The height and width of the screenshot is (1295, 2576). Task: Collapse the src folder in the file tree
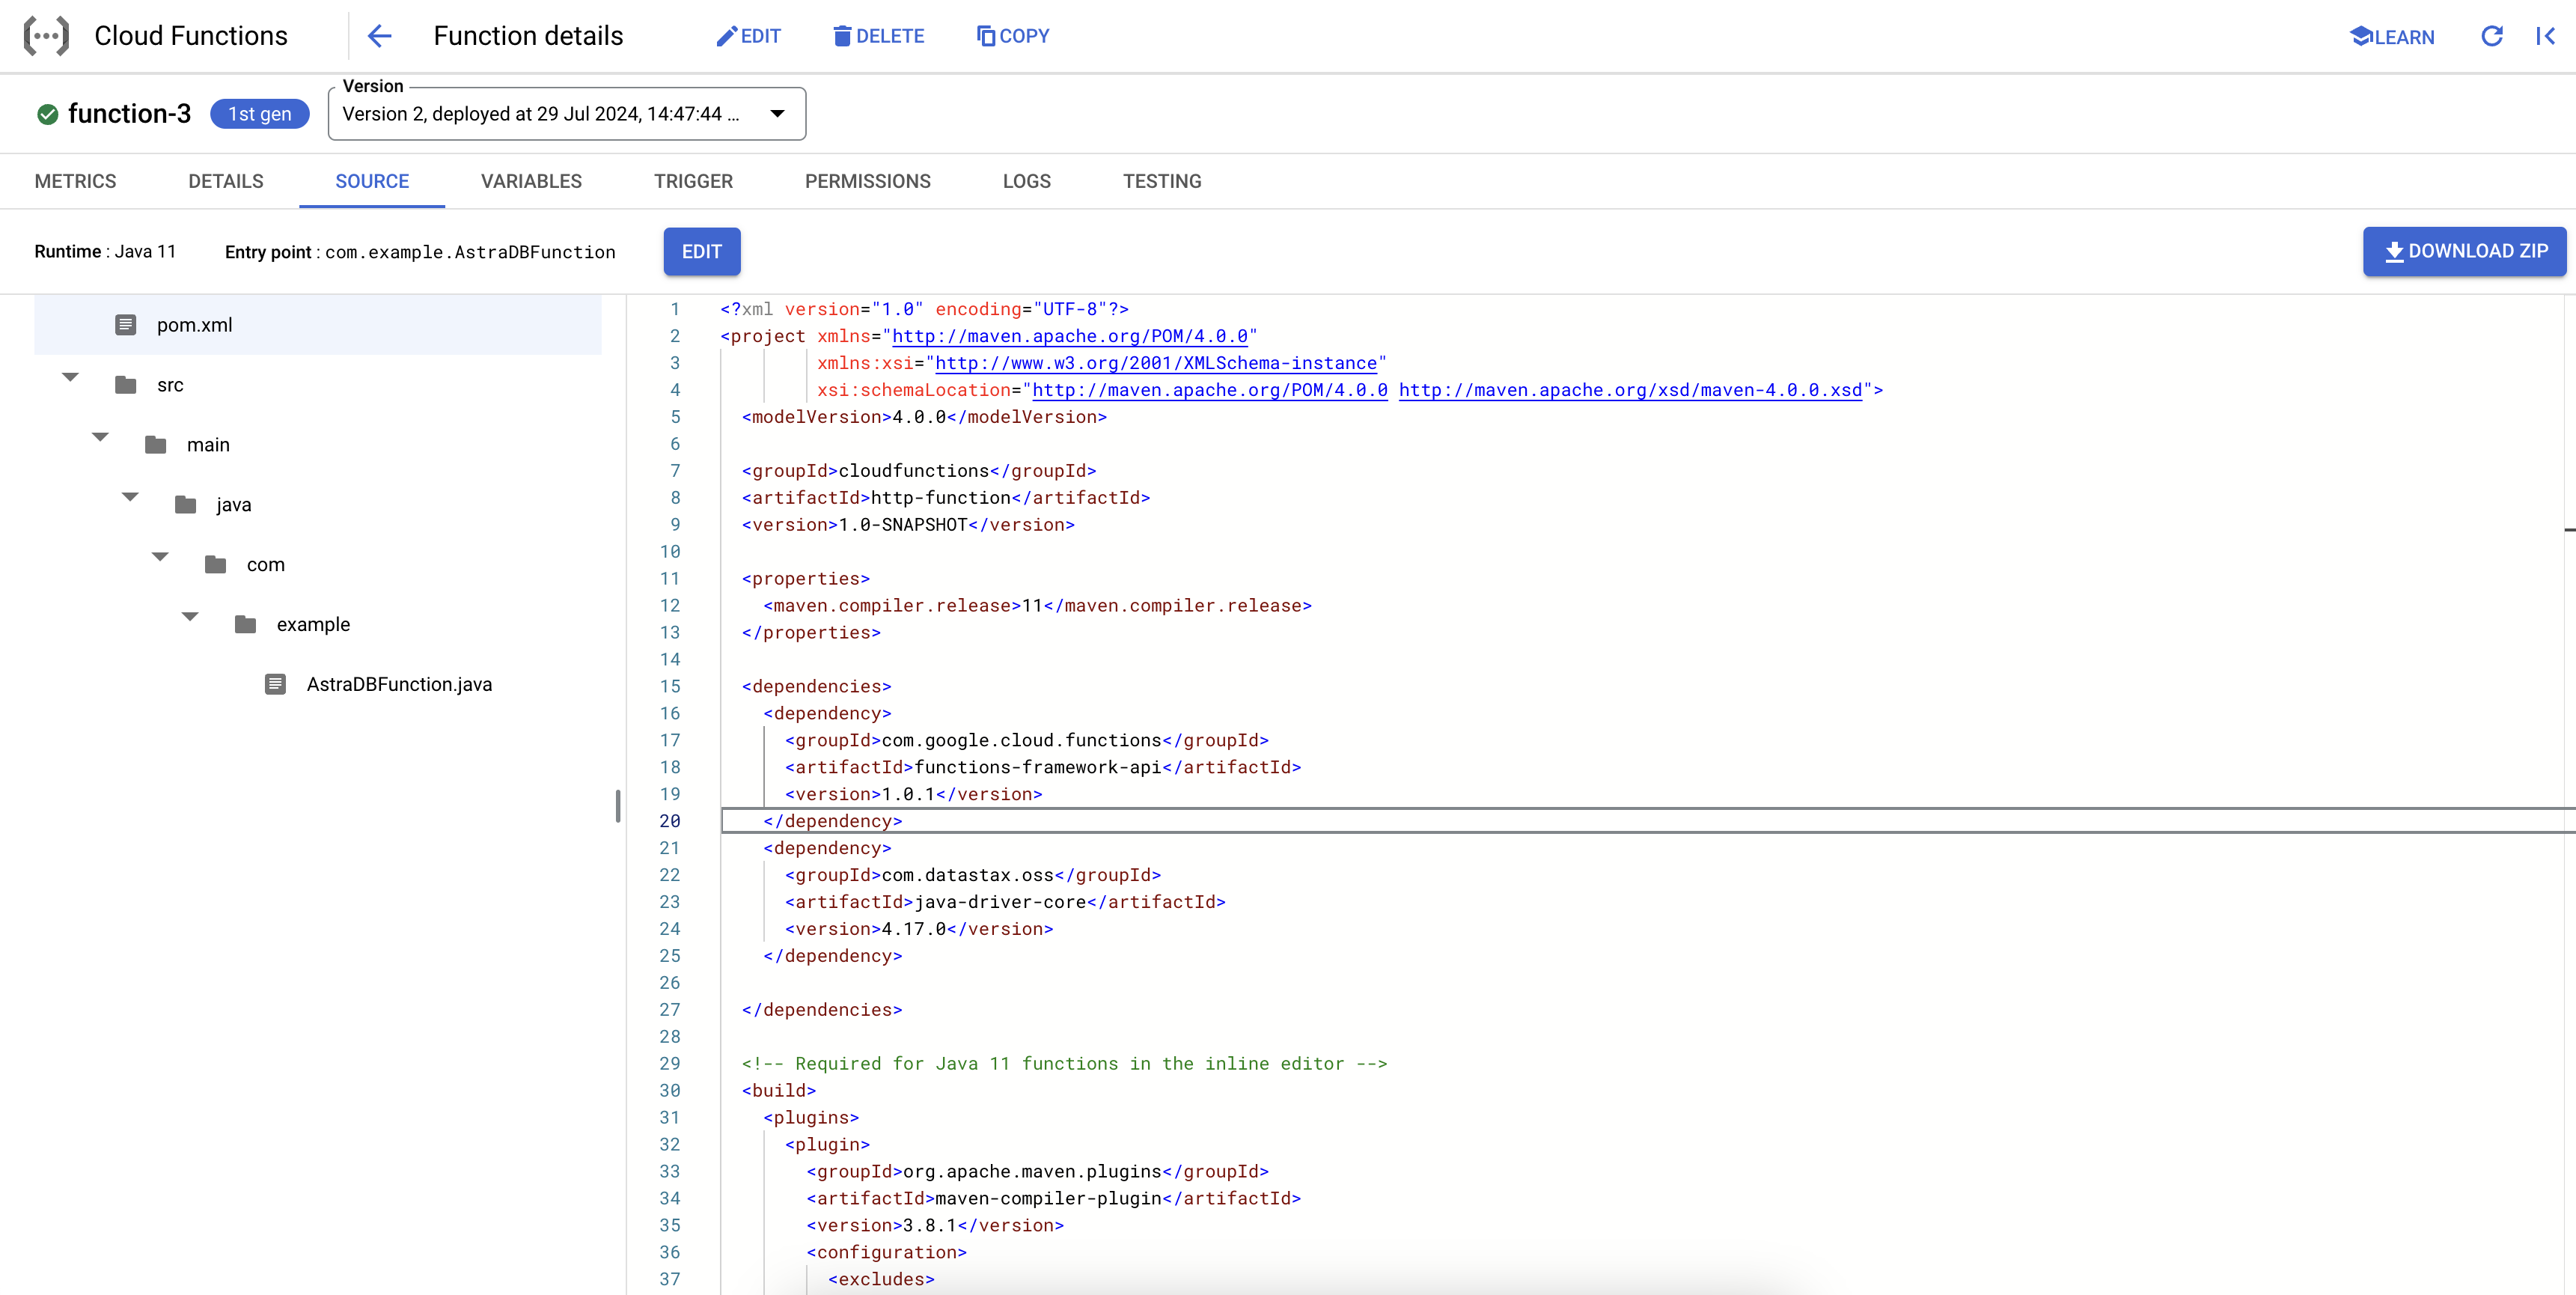point(69,377)
